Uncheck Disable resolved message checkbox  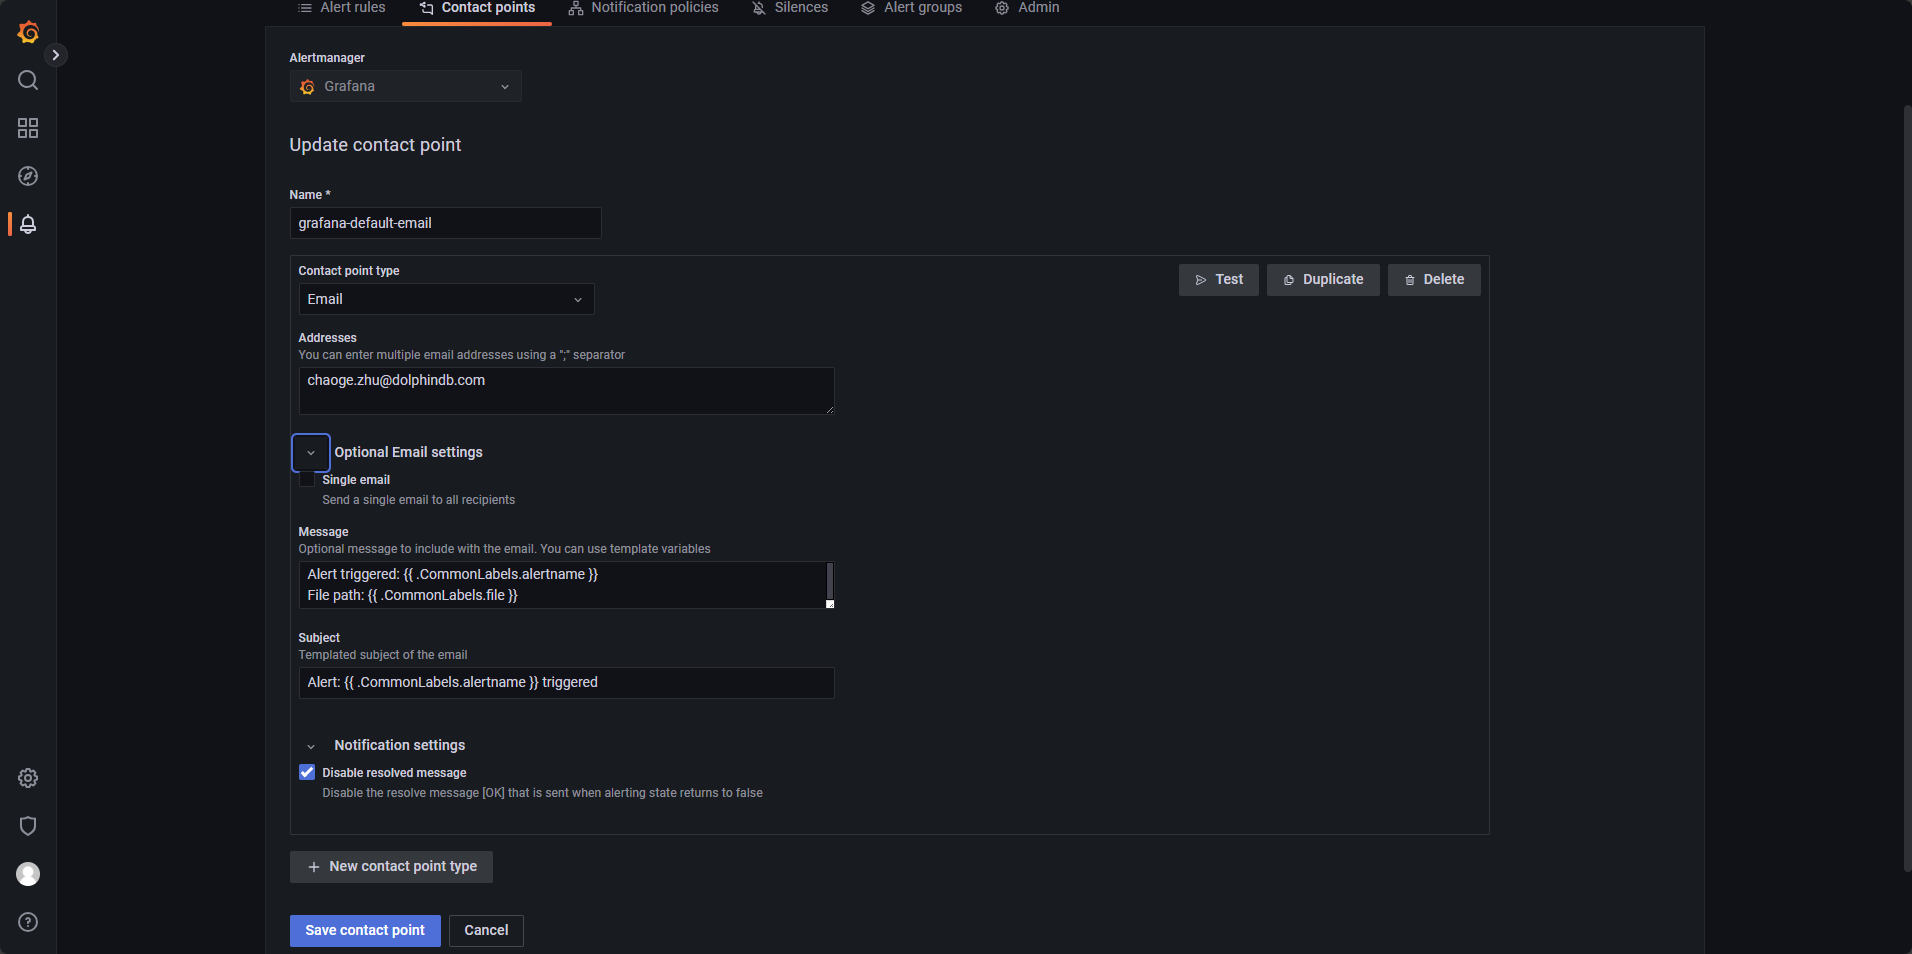[x=307, y=773]
